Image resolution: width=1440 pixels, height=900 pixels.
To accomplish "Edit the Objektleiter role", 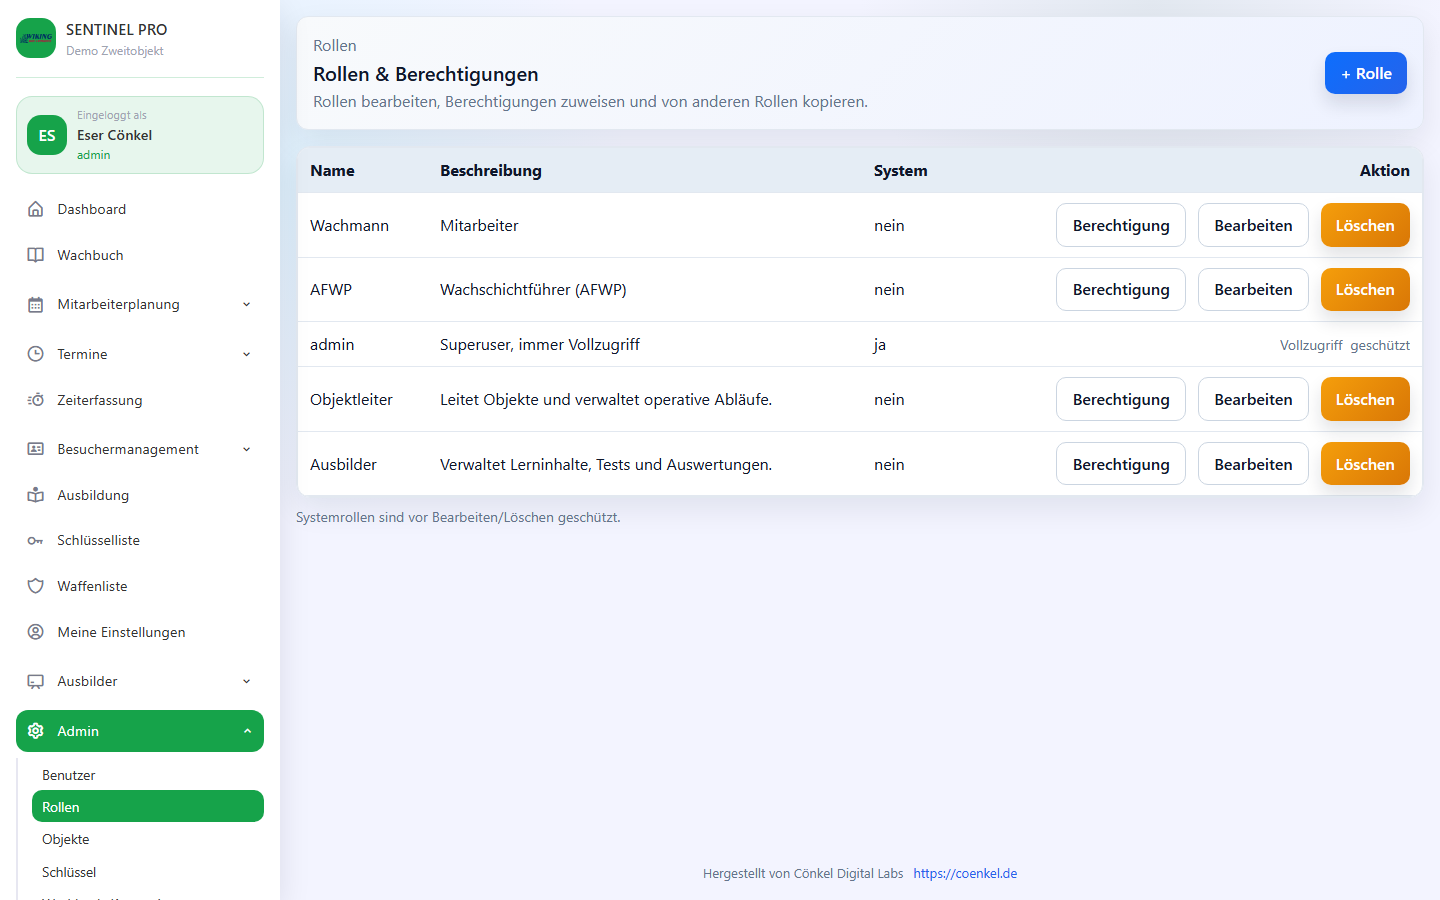I will coord(1252,399).
